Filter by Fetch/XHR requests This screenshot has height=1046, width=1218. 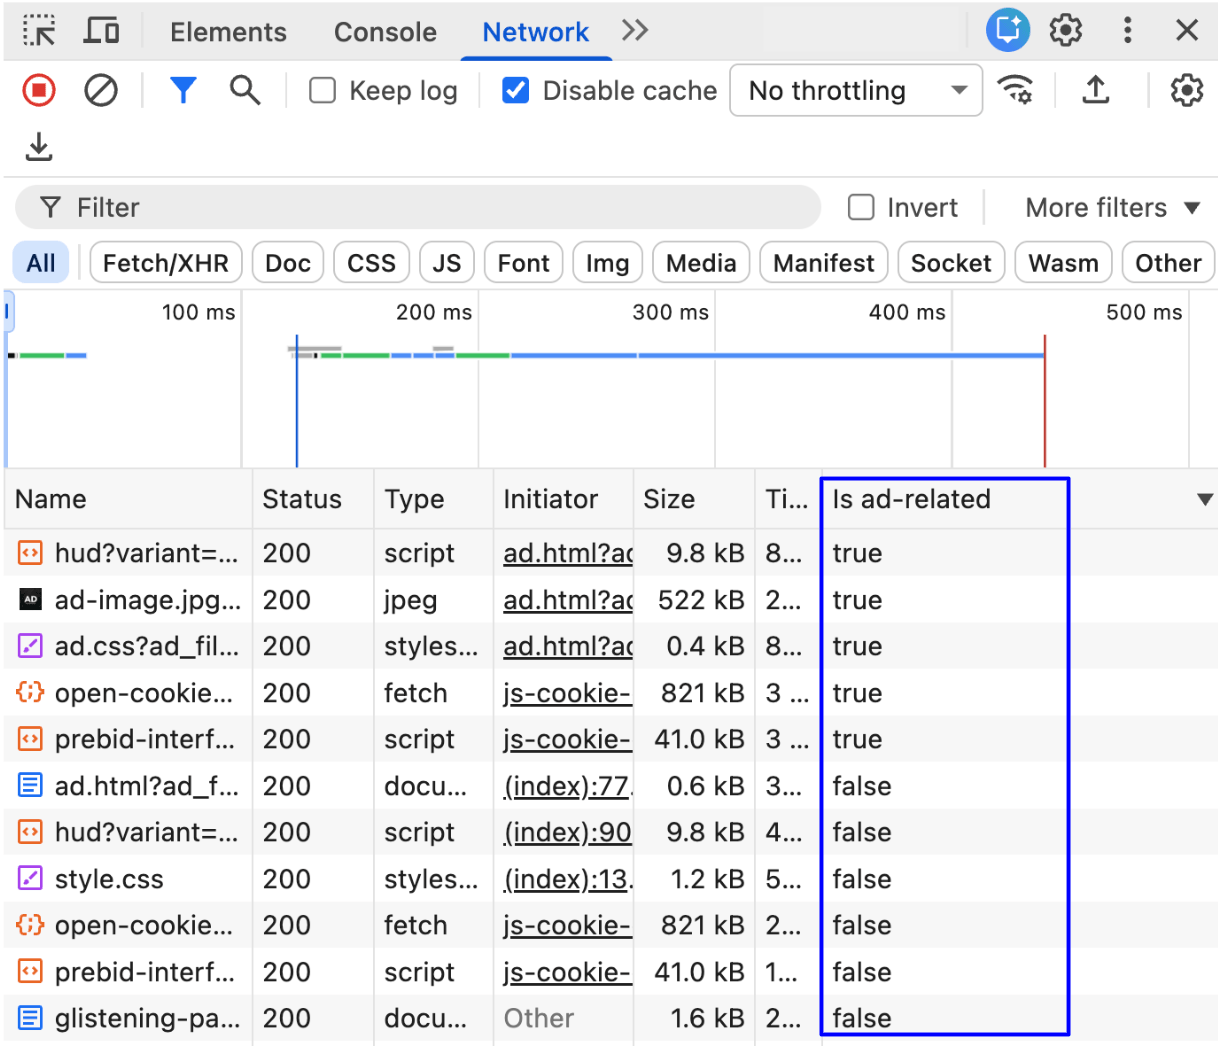[166, 263]
